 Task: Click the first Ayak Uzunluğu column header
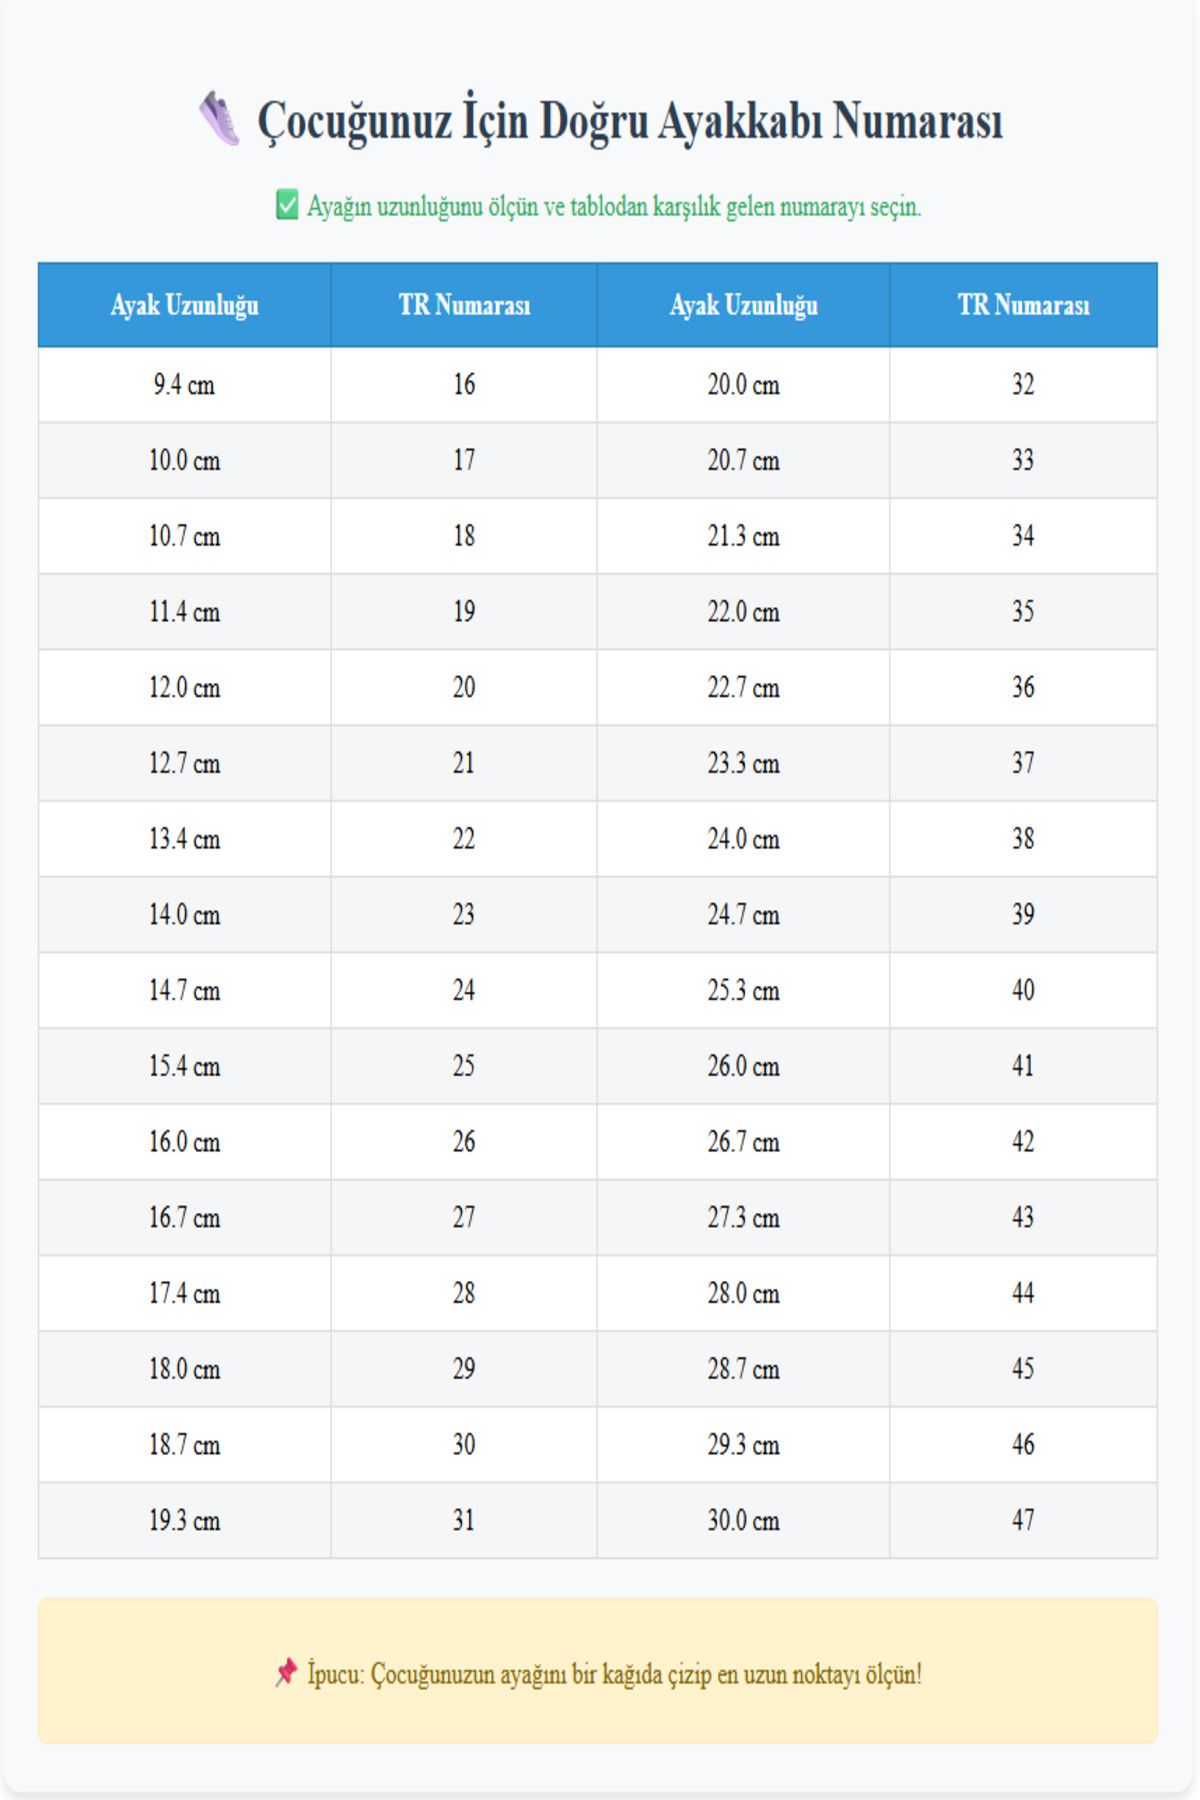(185, 305)
